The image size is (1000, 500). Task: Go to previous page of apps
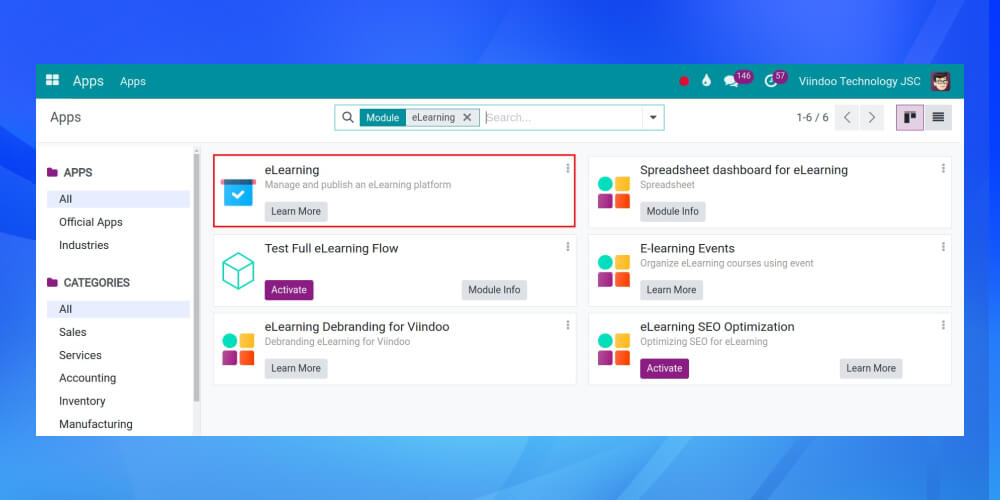(847, 117)
